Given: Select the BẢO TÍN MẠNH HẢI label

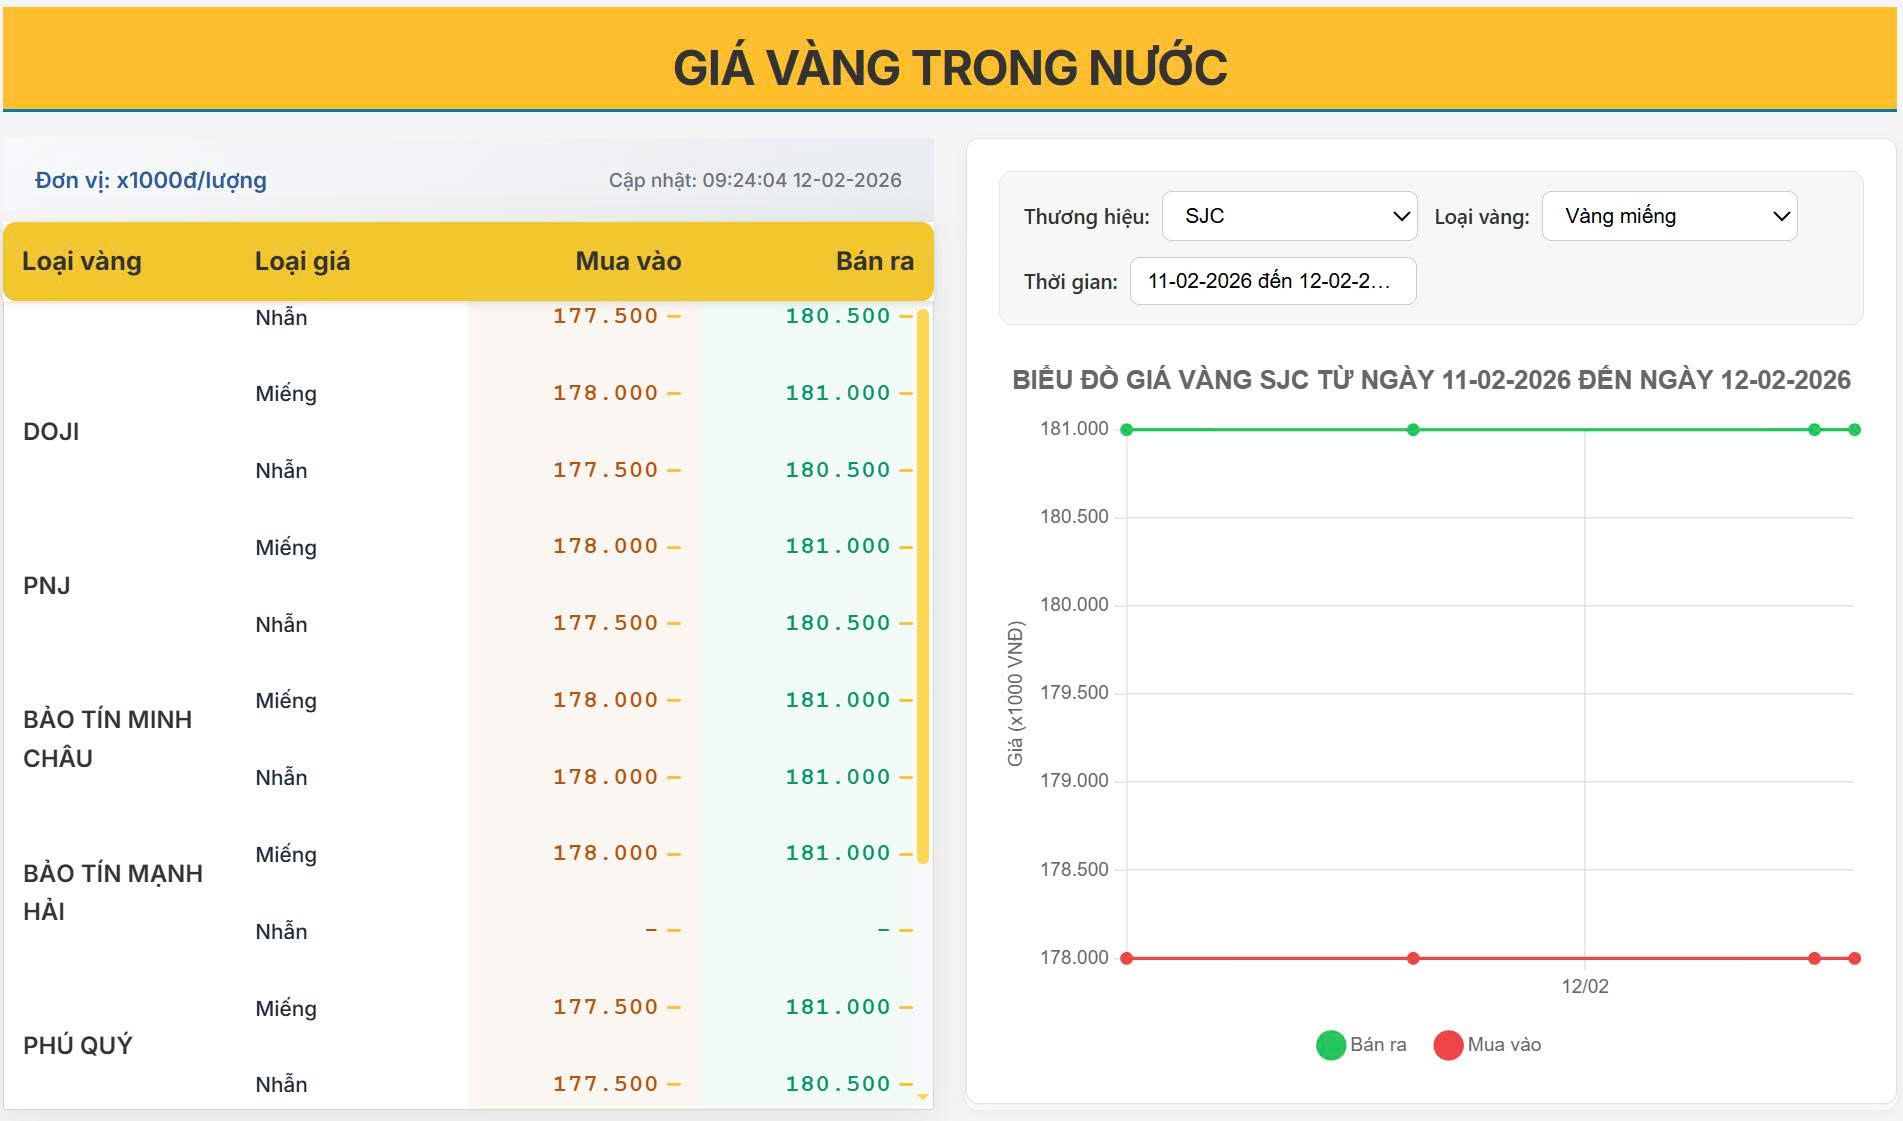Looking at the screenshot, I should (x=112, y=892).
